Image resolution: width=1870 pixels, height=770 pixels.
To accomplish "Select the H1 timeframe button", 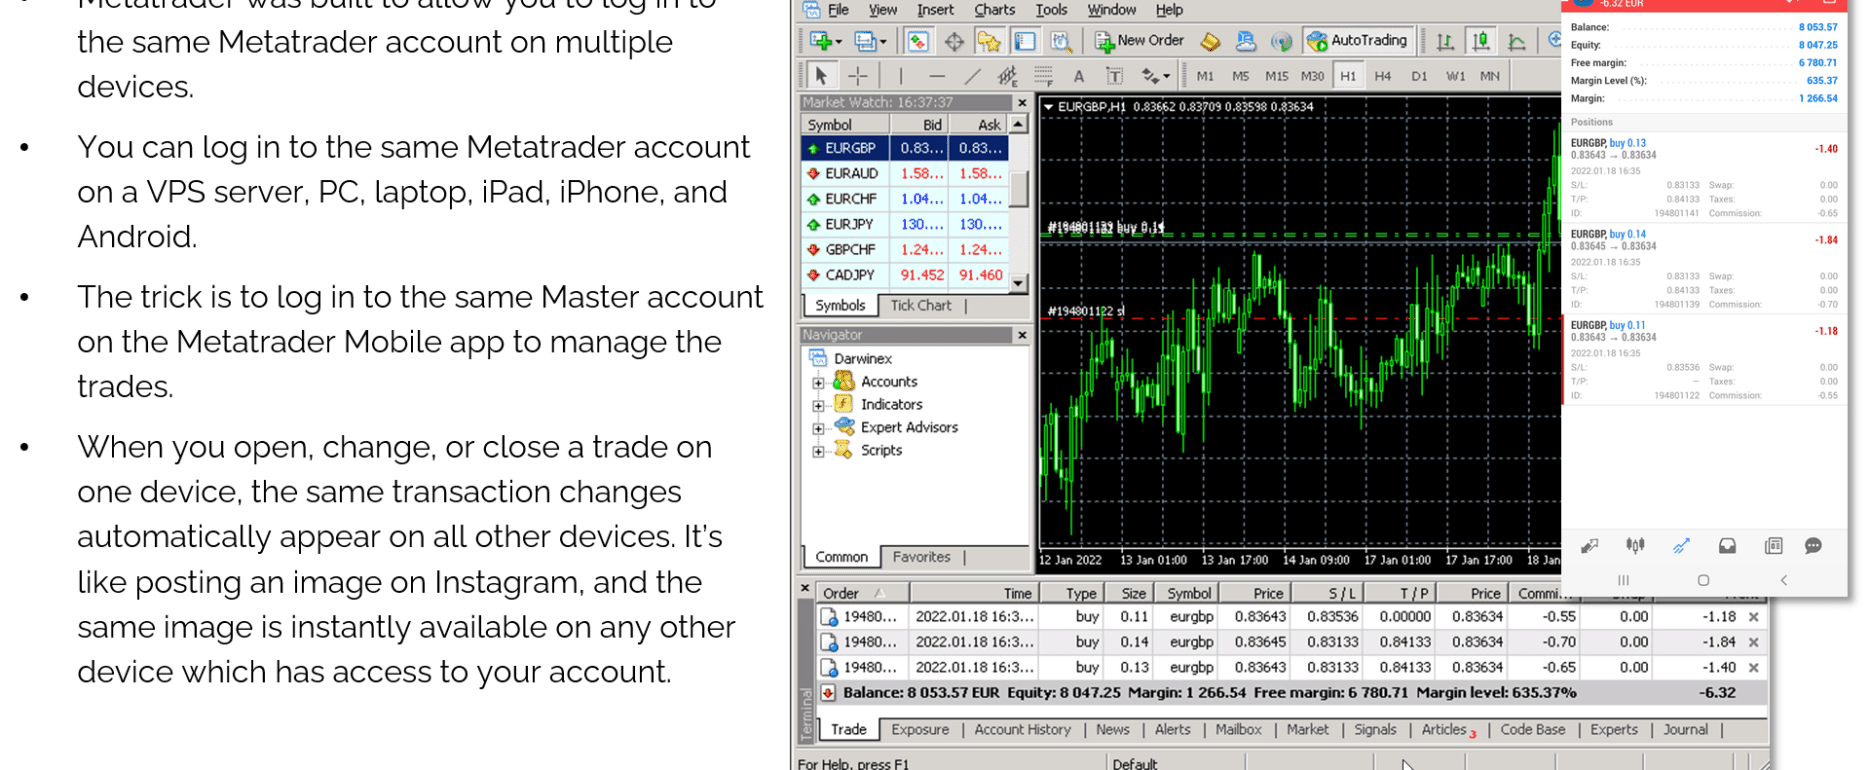I will coord(1348,76).
